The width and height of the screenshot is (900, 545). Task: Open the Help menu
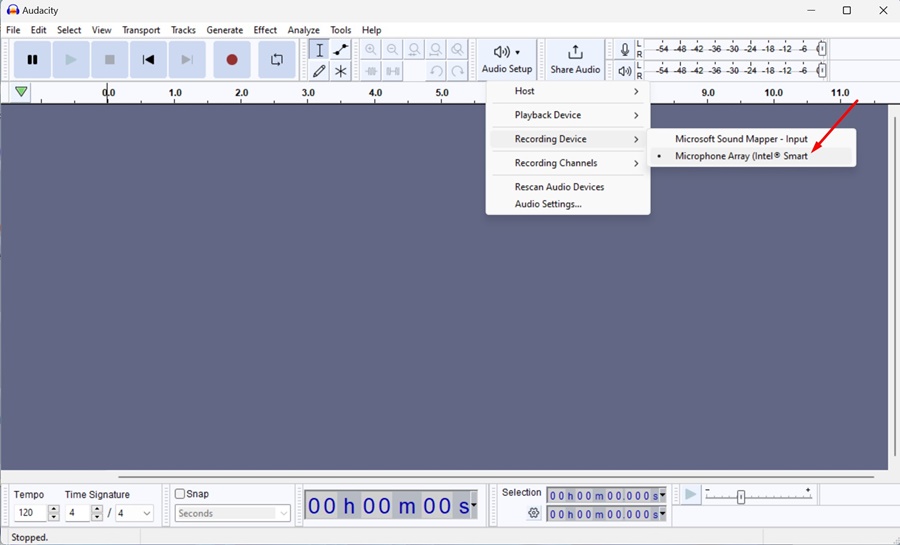[x=371, y=30]
